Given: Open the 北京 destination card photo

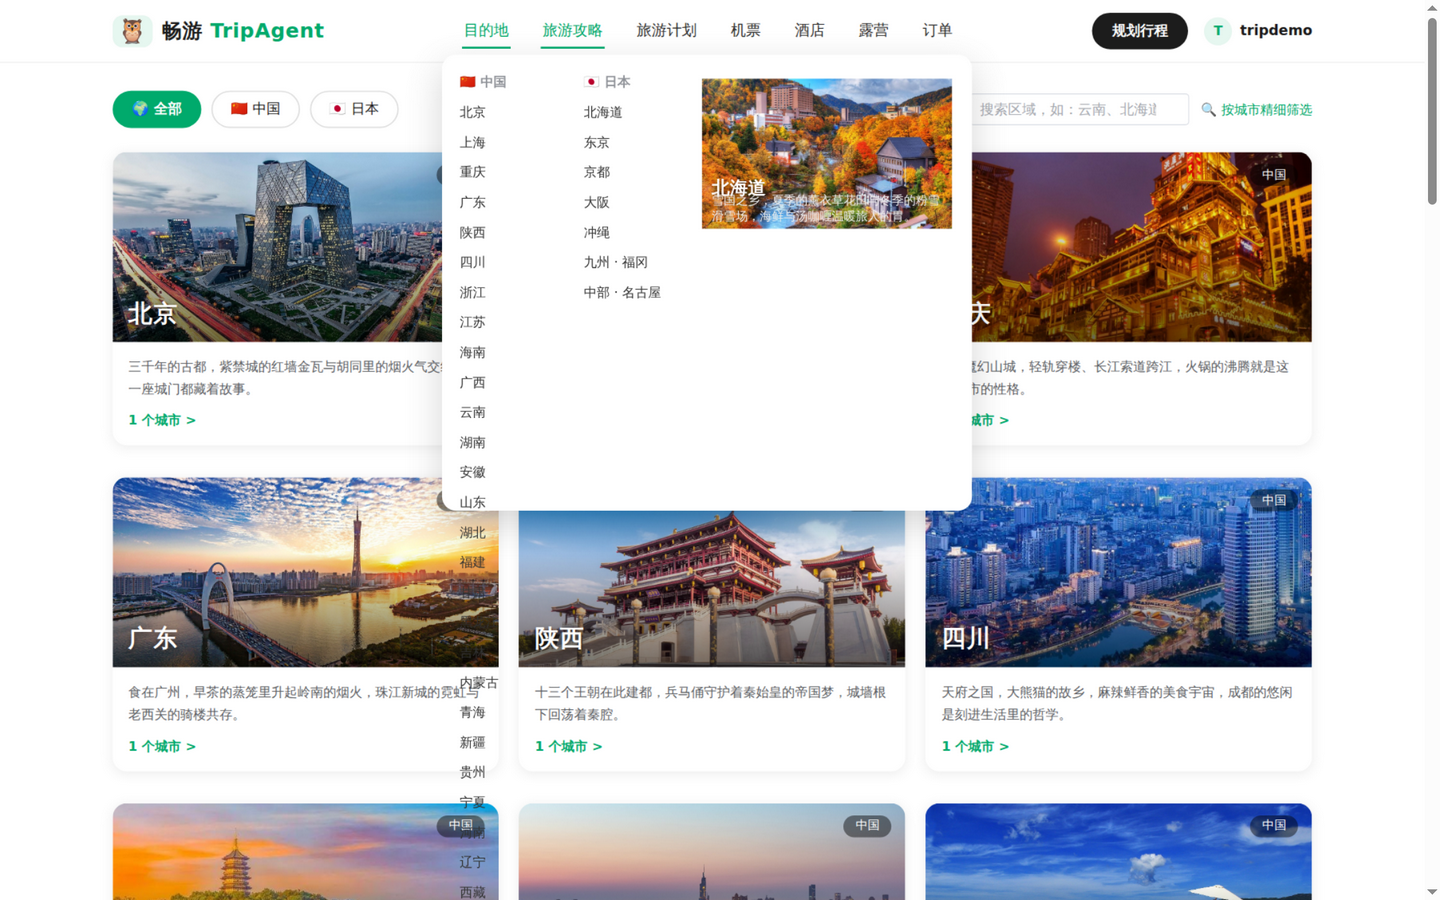Looking at the screenshot, I should pos(277,247).
